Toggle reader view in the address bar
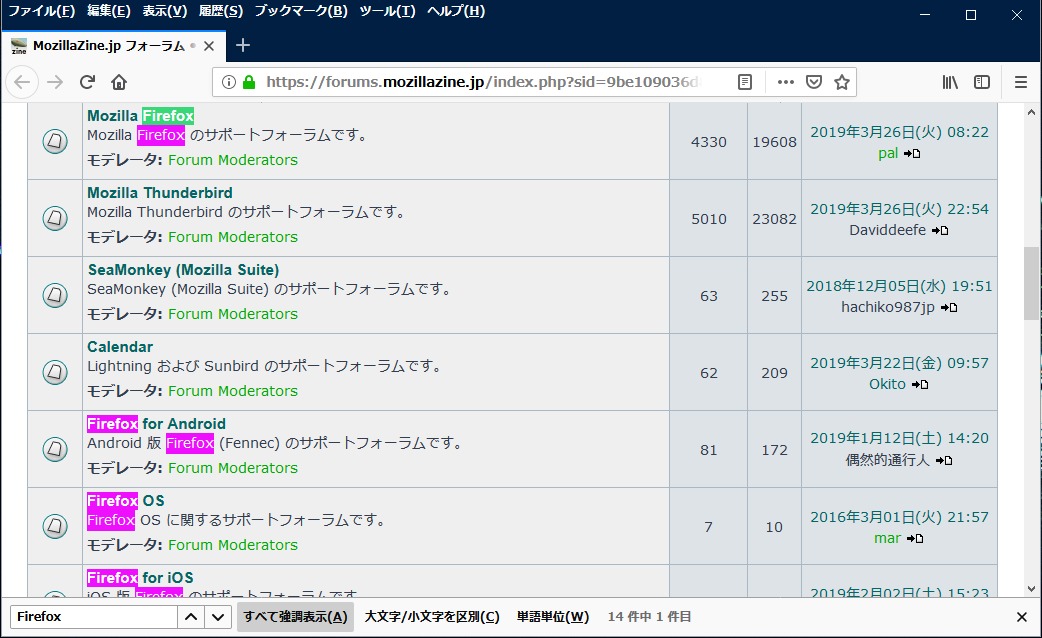Screen dimensions: 1042x638 pos(745,82)
